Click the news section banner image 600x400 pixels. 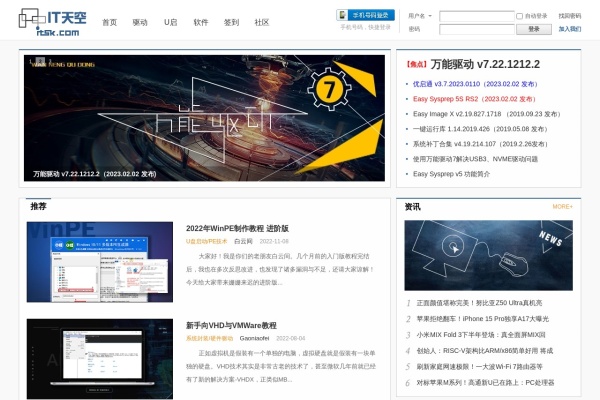click(x=488, y=255)
